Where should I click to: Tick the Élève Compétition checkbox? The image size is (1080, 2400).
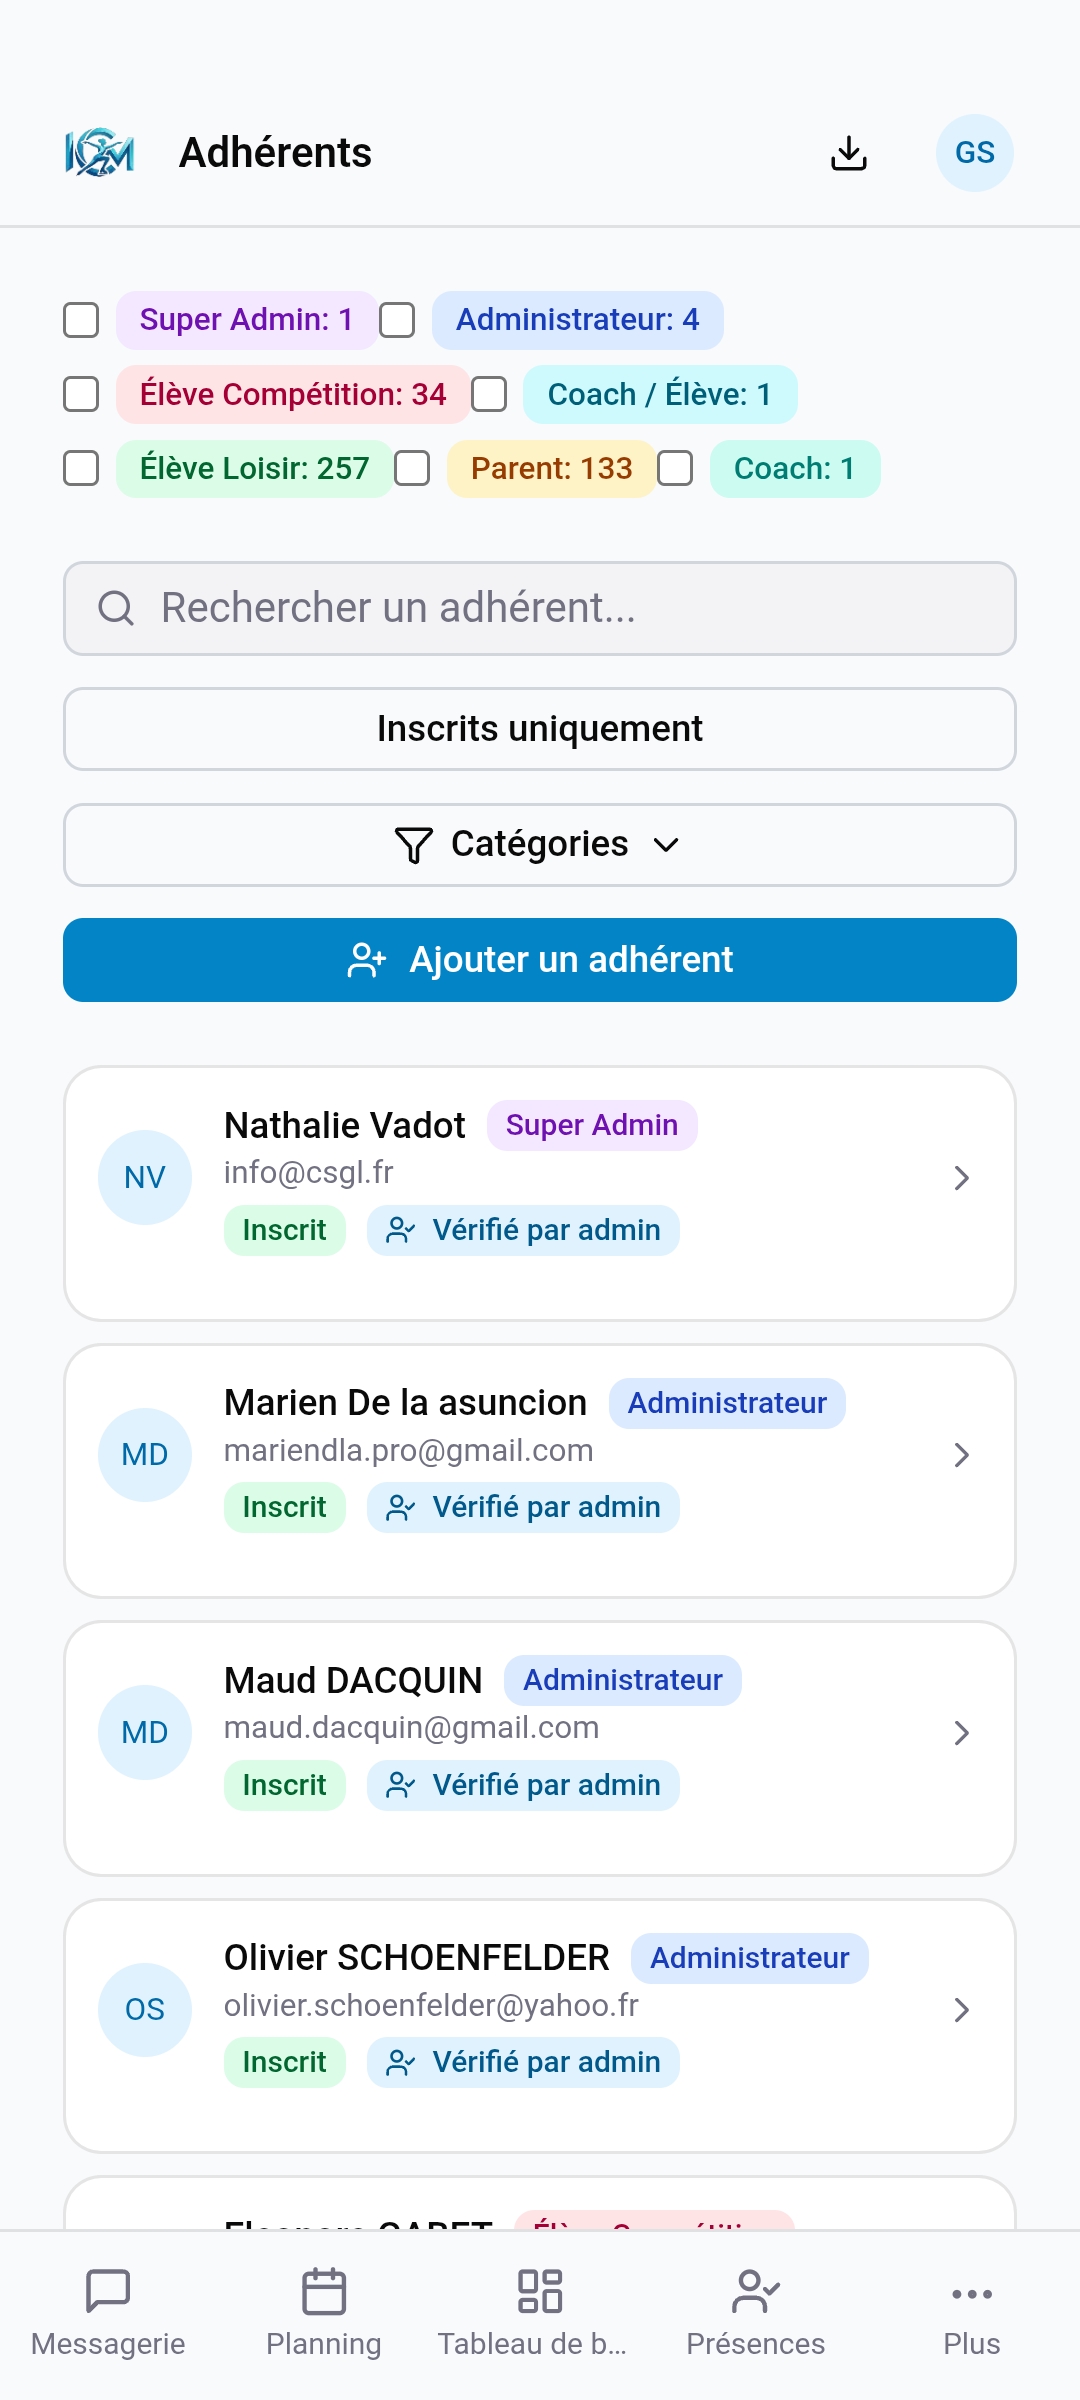81,394
